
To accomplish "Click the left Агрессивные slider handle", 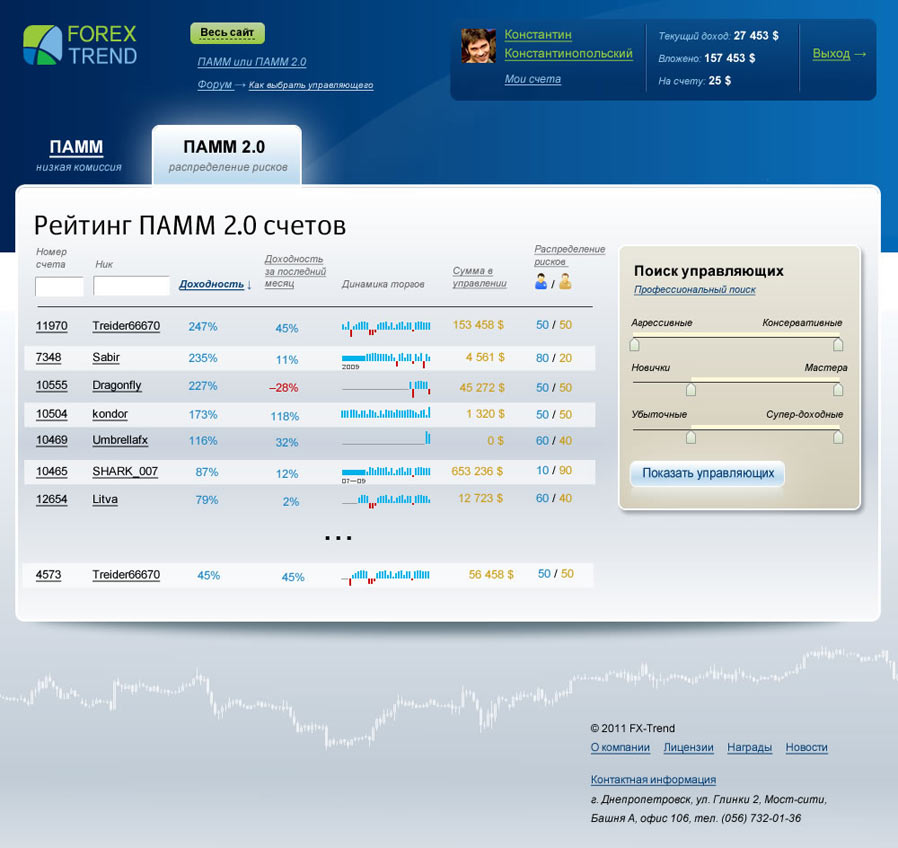I will (x=634, y=344).
